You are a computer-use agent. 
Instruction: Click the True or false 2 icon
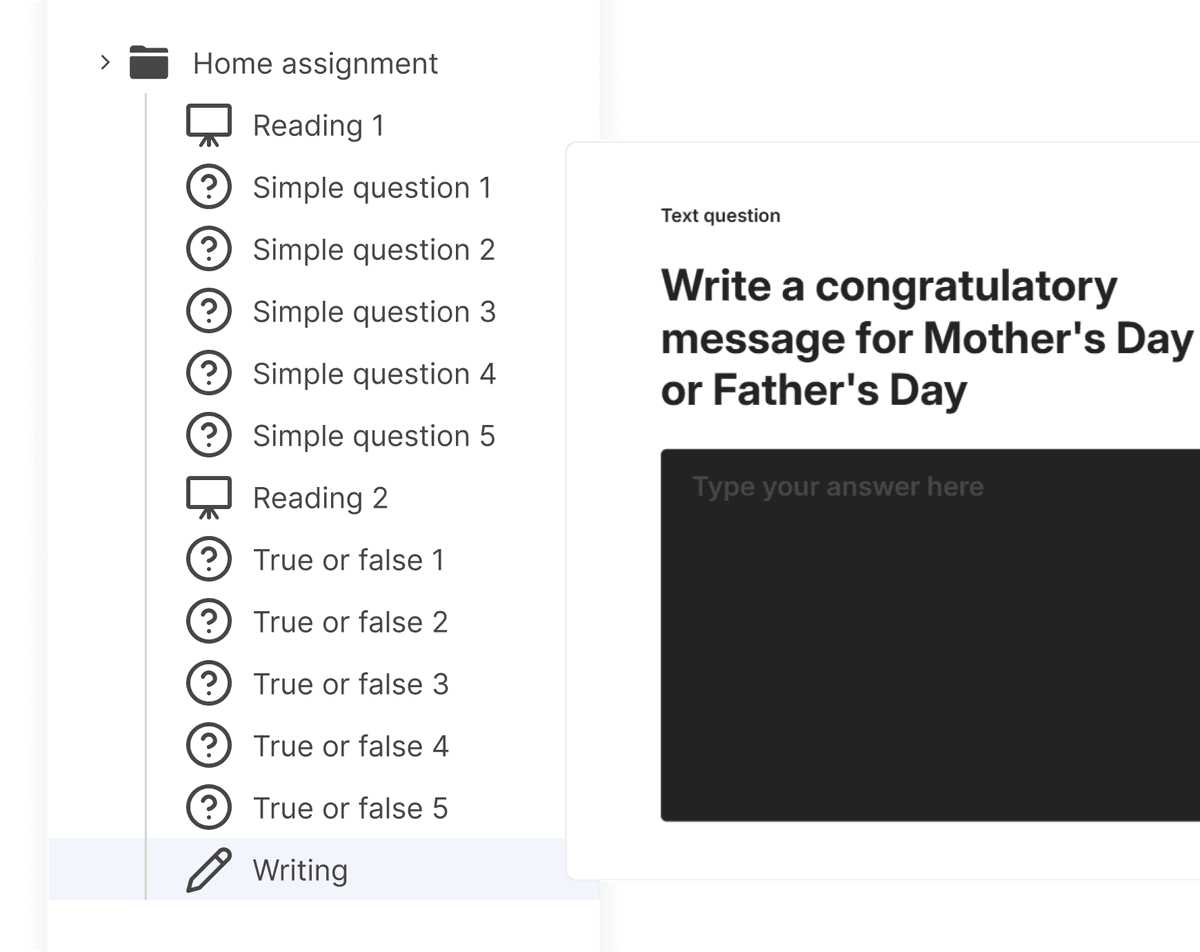(x=209, y=622)
